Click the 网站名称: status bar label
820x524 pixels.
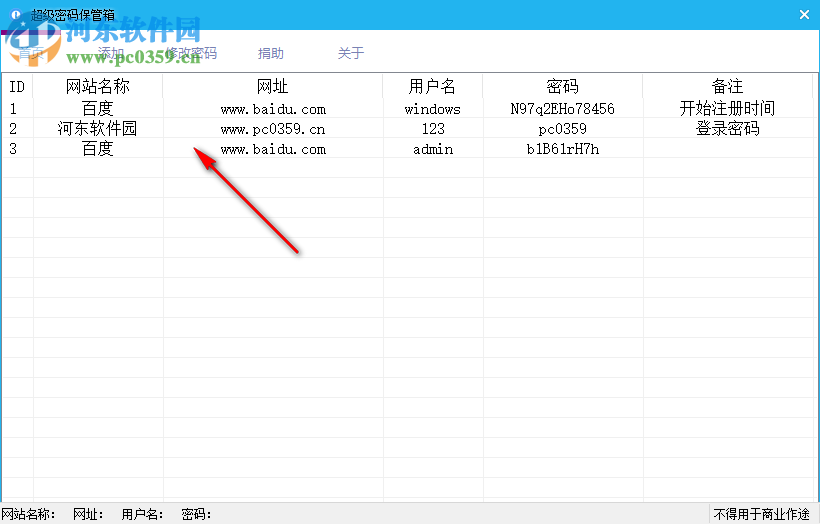(x=29, y=515)
